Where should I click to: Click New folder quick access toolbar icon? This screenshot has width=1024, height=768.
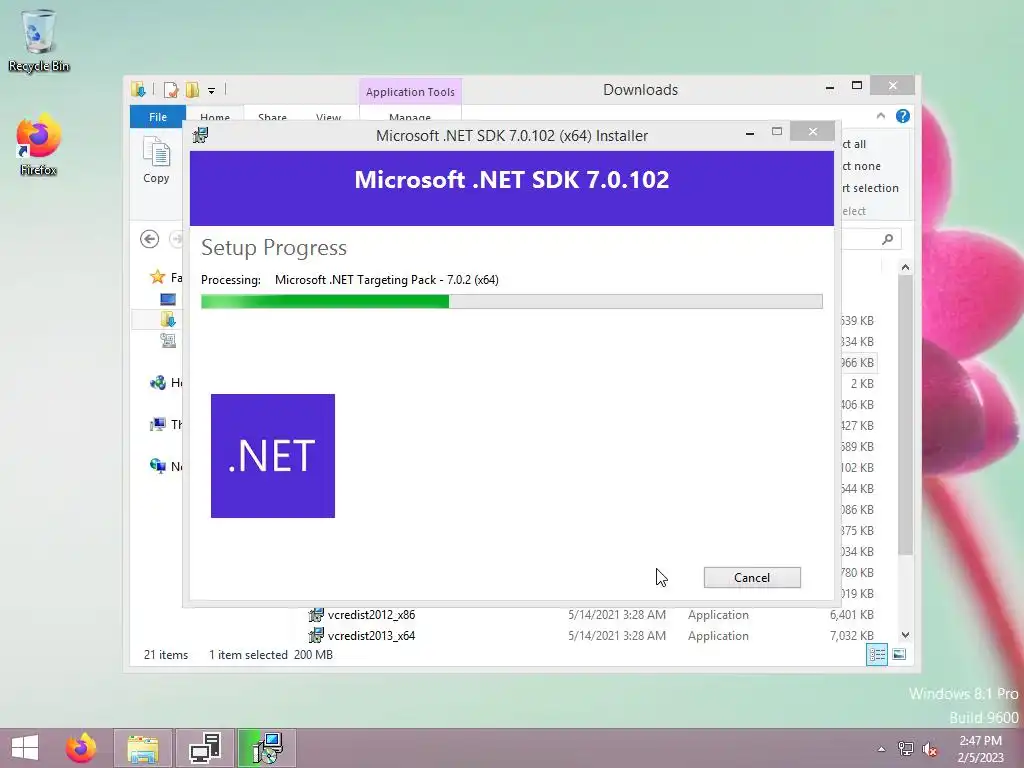click(192, 89)
